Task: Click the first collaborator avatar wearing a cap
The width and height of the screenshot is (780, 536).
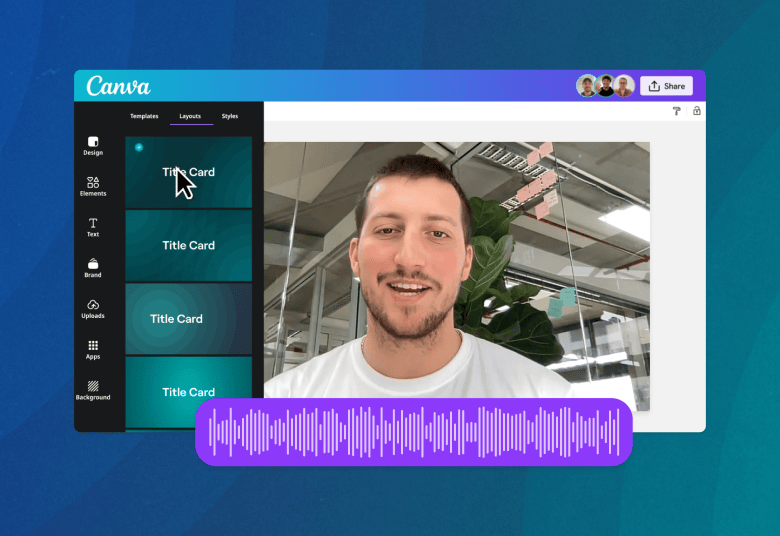Action: [587, 86]
